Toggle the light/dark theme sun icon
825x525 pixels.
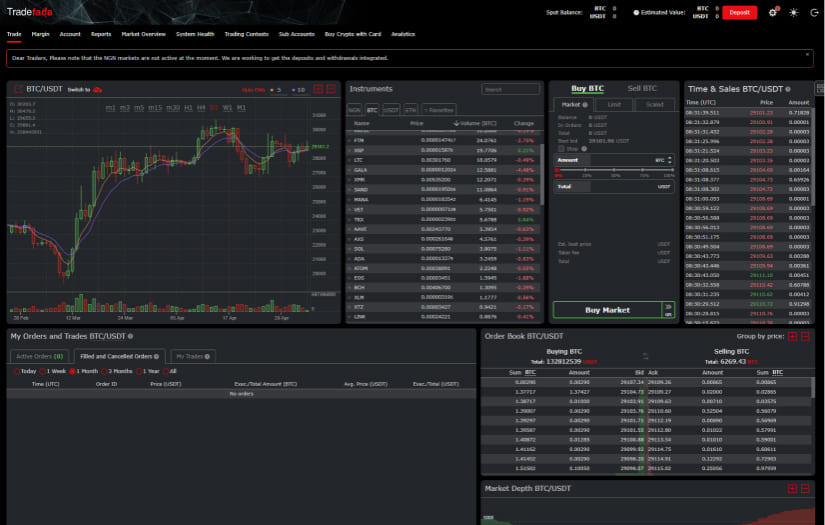pos(793,12)
